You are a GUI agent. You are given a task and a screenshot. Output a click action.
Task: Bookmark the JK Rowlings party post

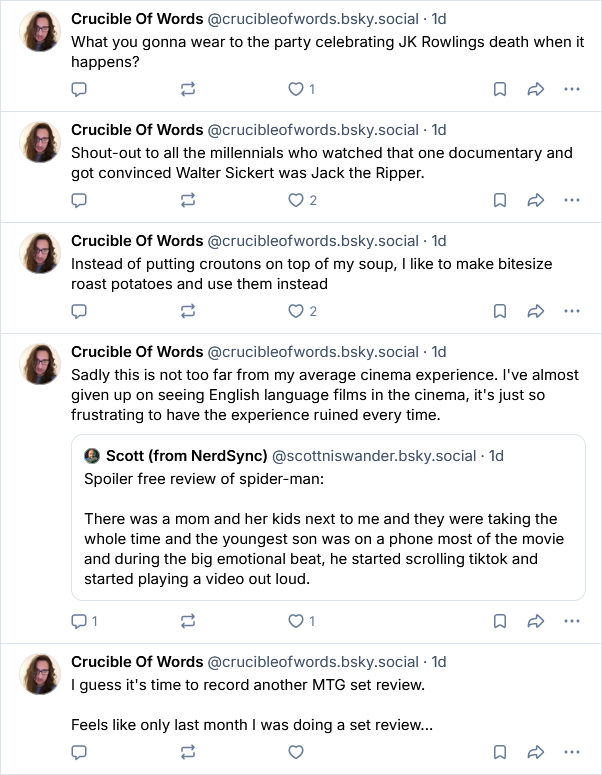click(500, 89)
